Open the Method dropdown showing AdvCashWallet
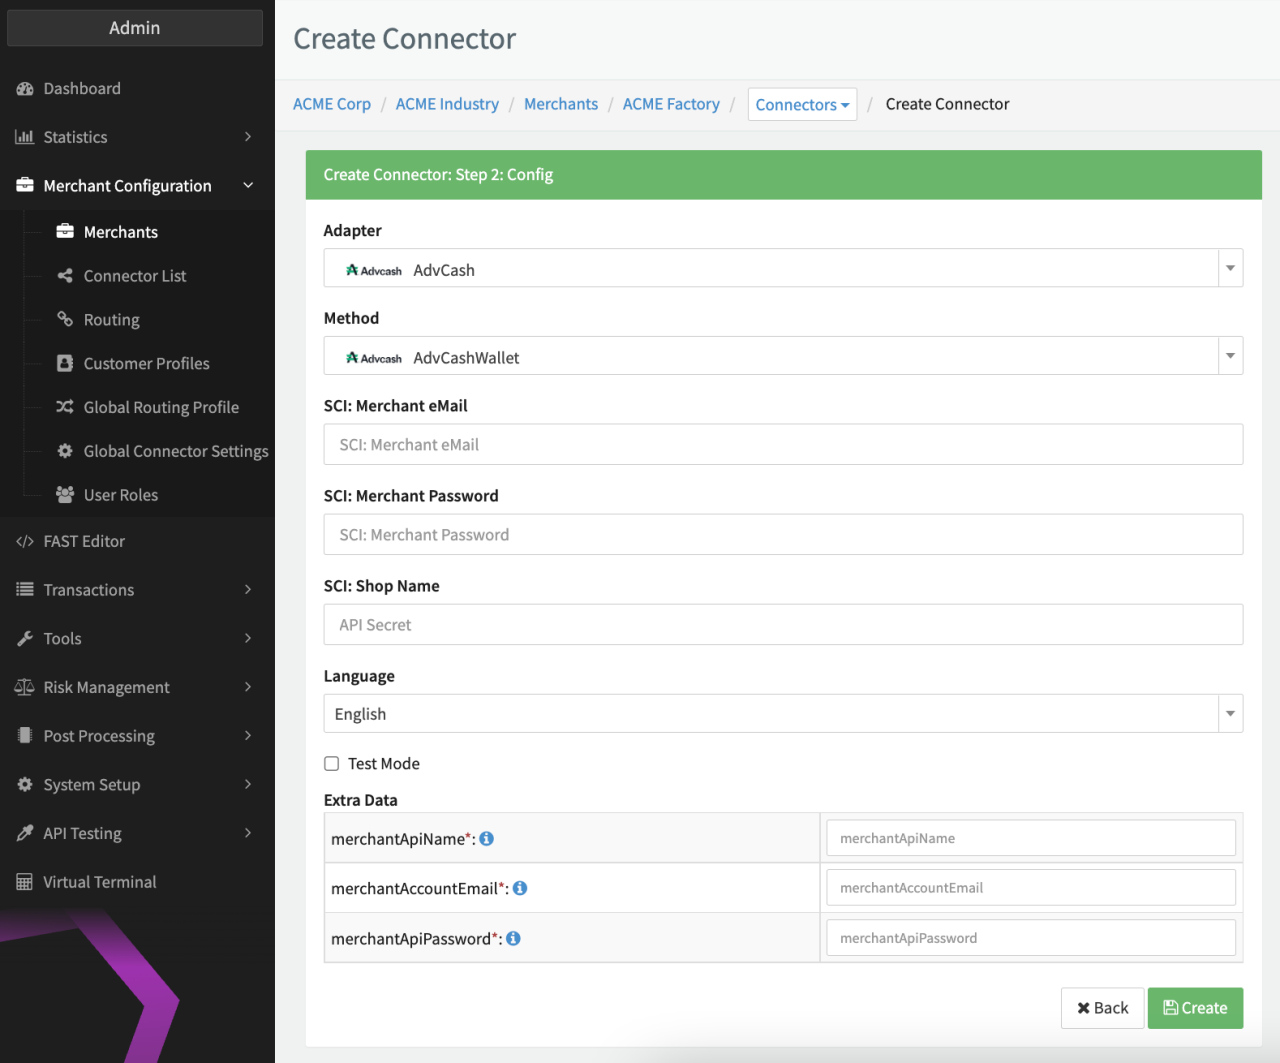The image size is (1280, 1063). 782,356
